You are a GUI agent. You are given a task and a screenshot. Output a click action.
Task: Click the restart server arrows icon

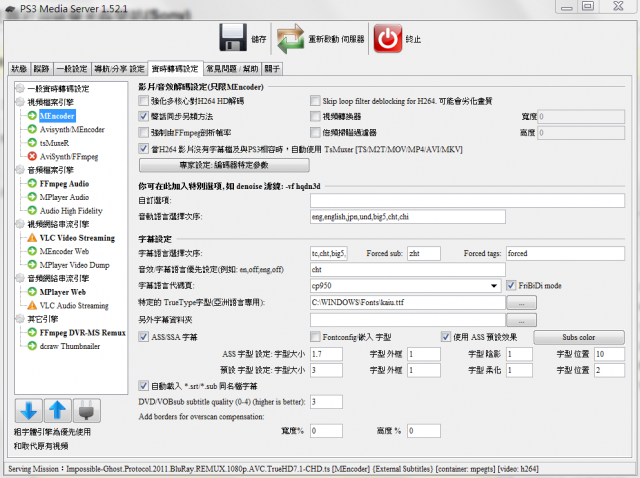point(290,39)
